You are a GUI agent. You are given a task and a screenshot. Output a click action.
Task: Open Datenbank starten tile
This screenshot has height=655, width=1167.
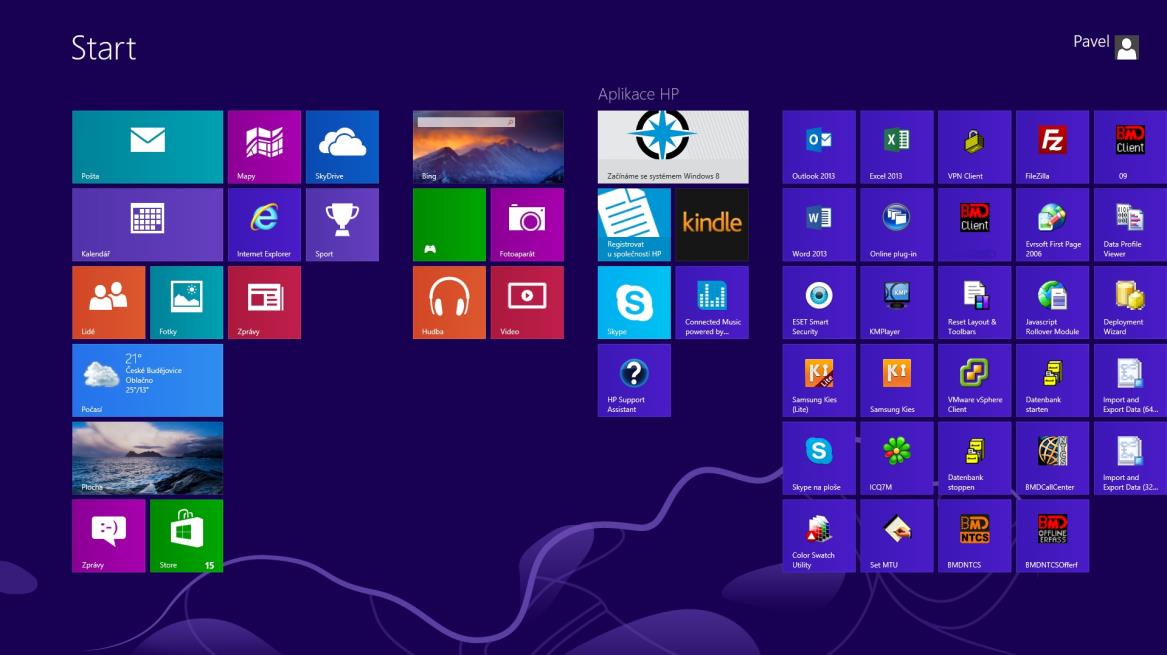pos(1052,380)
